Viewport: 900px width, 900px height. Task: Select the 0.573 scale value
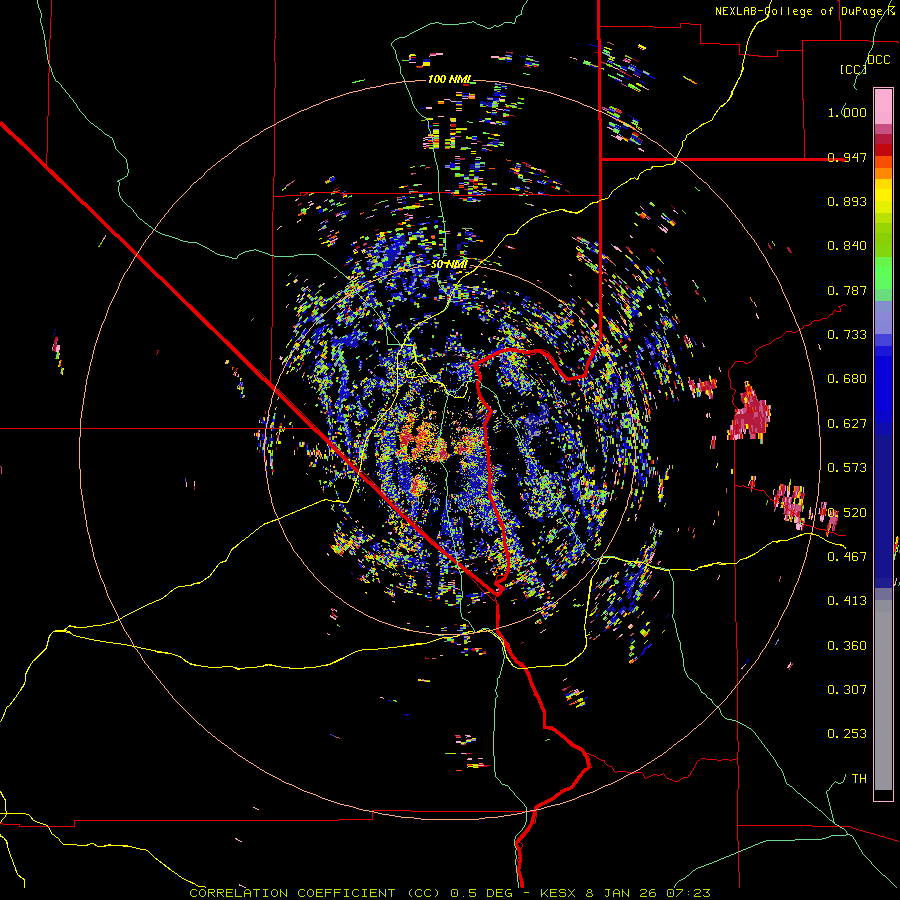pos(847,468)
